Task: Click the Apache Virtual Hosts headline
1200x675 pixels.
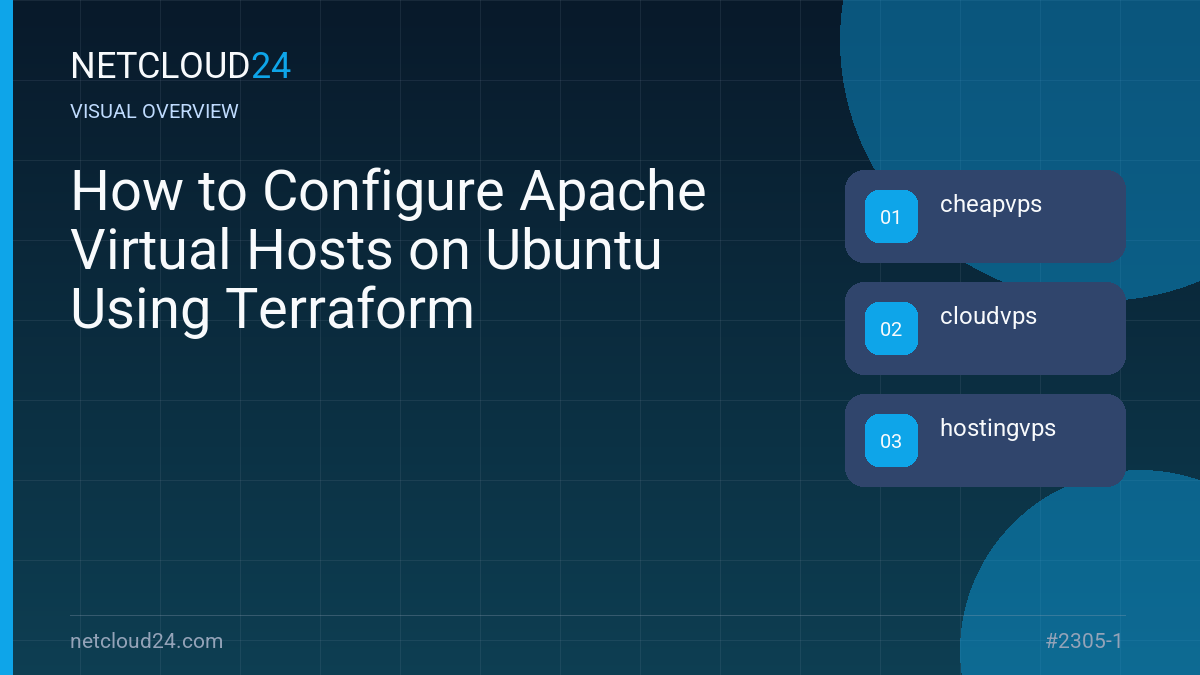Action: [389, 250]
